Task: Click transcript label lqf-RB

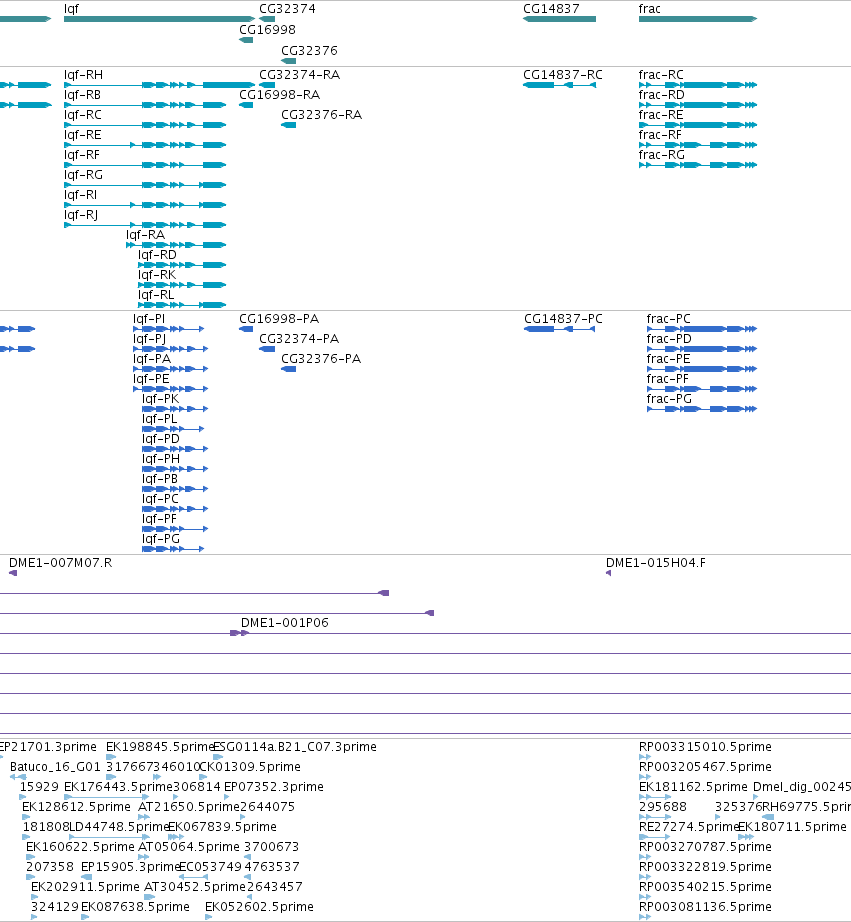Action: point(82,95)
